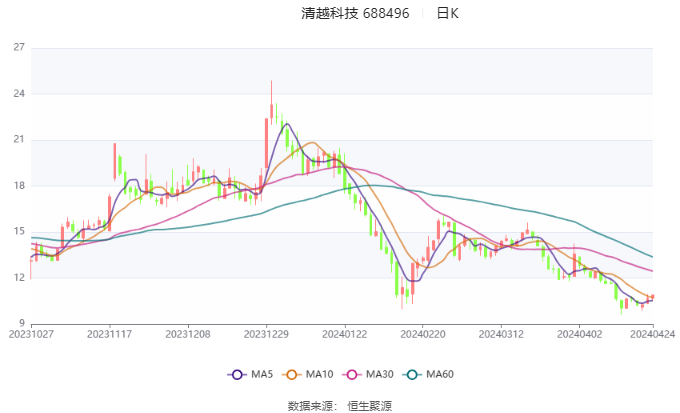Click x-axis date label 20240312
The image size is (680, 413).
click(501, 334)
